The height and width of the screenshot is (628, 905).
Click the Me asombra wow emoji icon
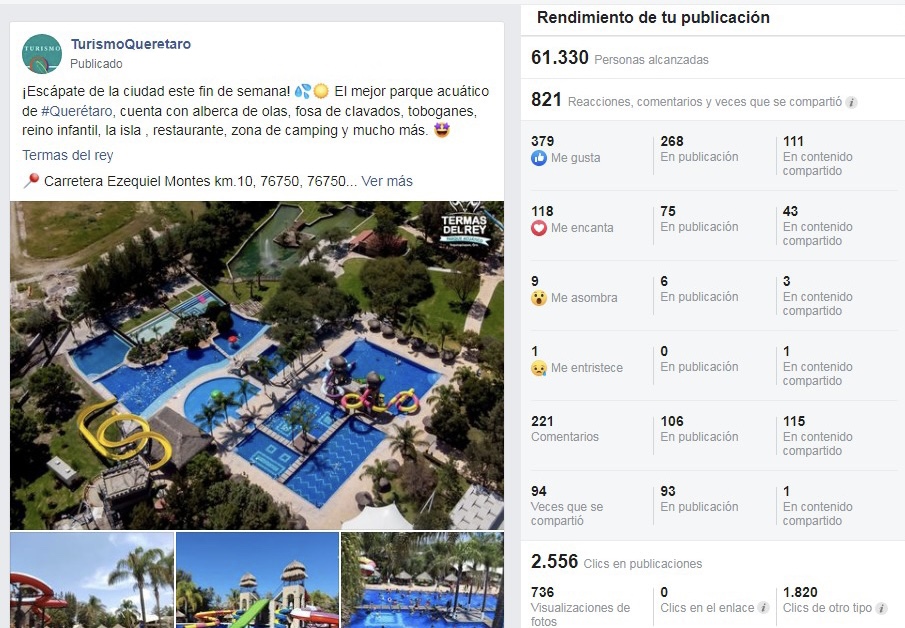pos(538,298)
